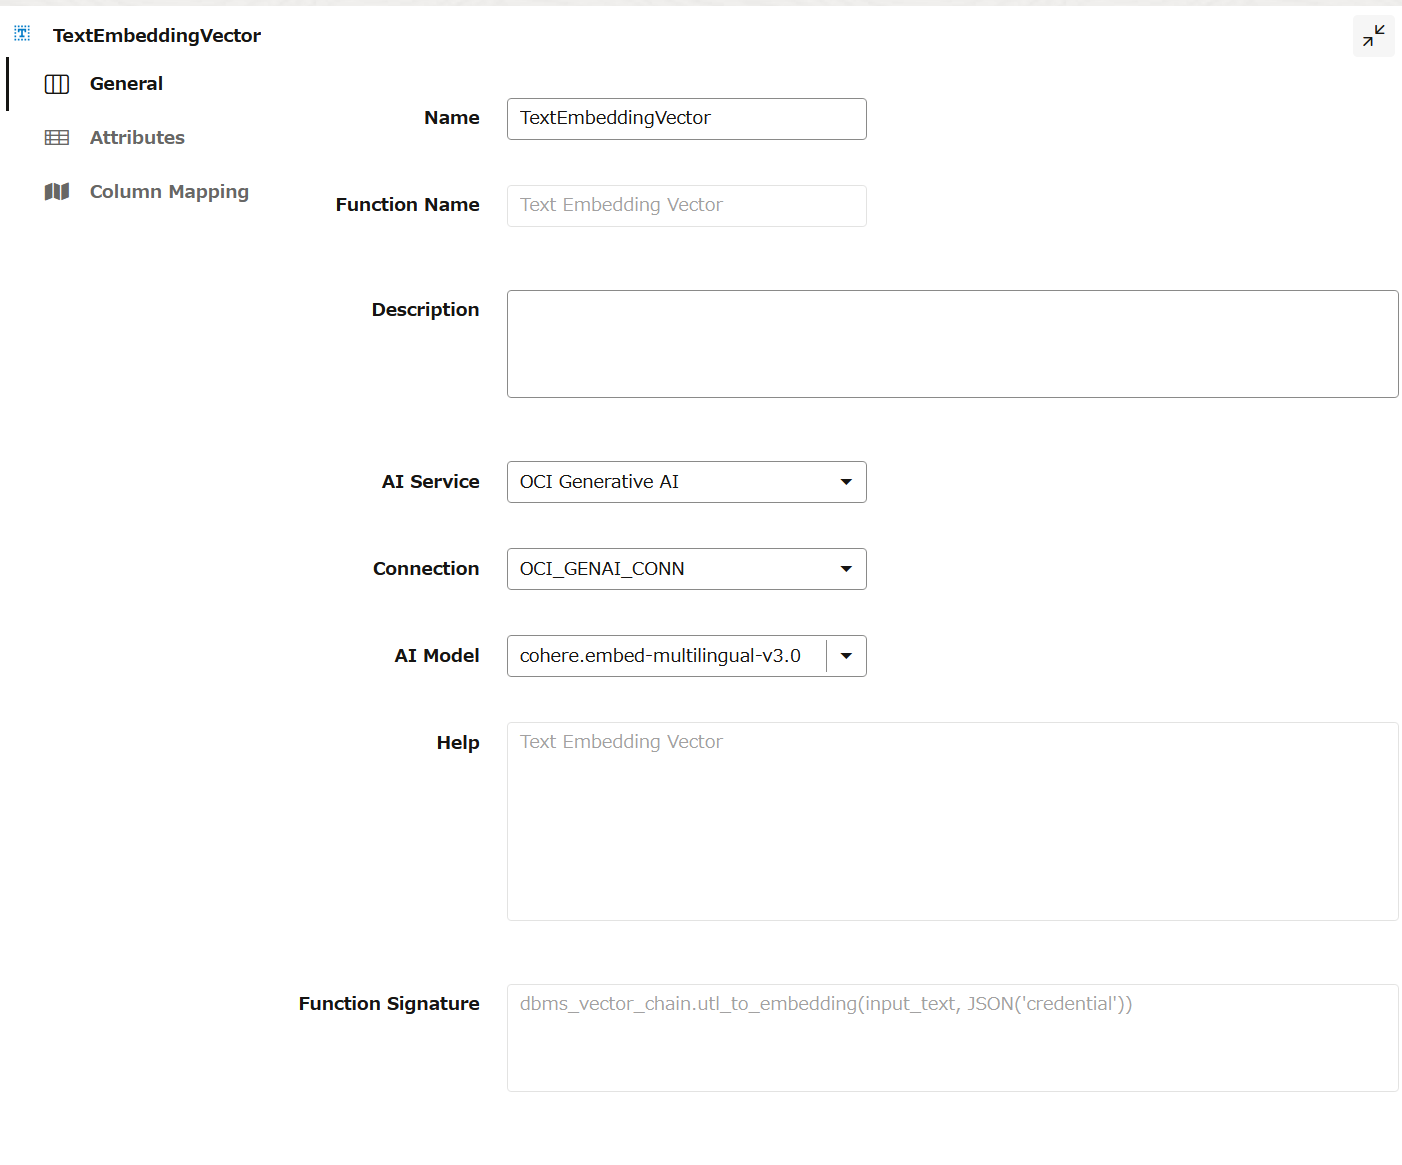Viewport: 1402px width, 1165px height.
Task: Click the OCI_GENAI_CONN connection value
Action: 602,569
